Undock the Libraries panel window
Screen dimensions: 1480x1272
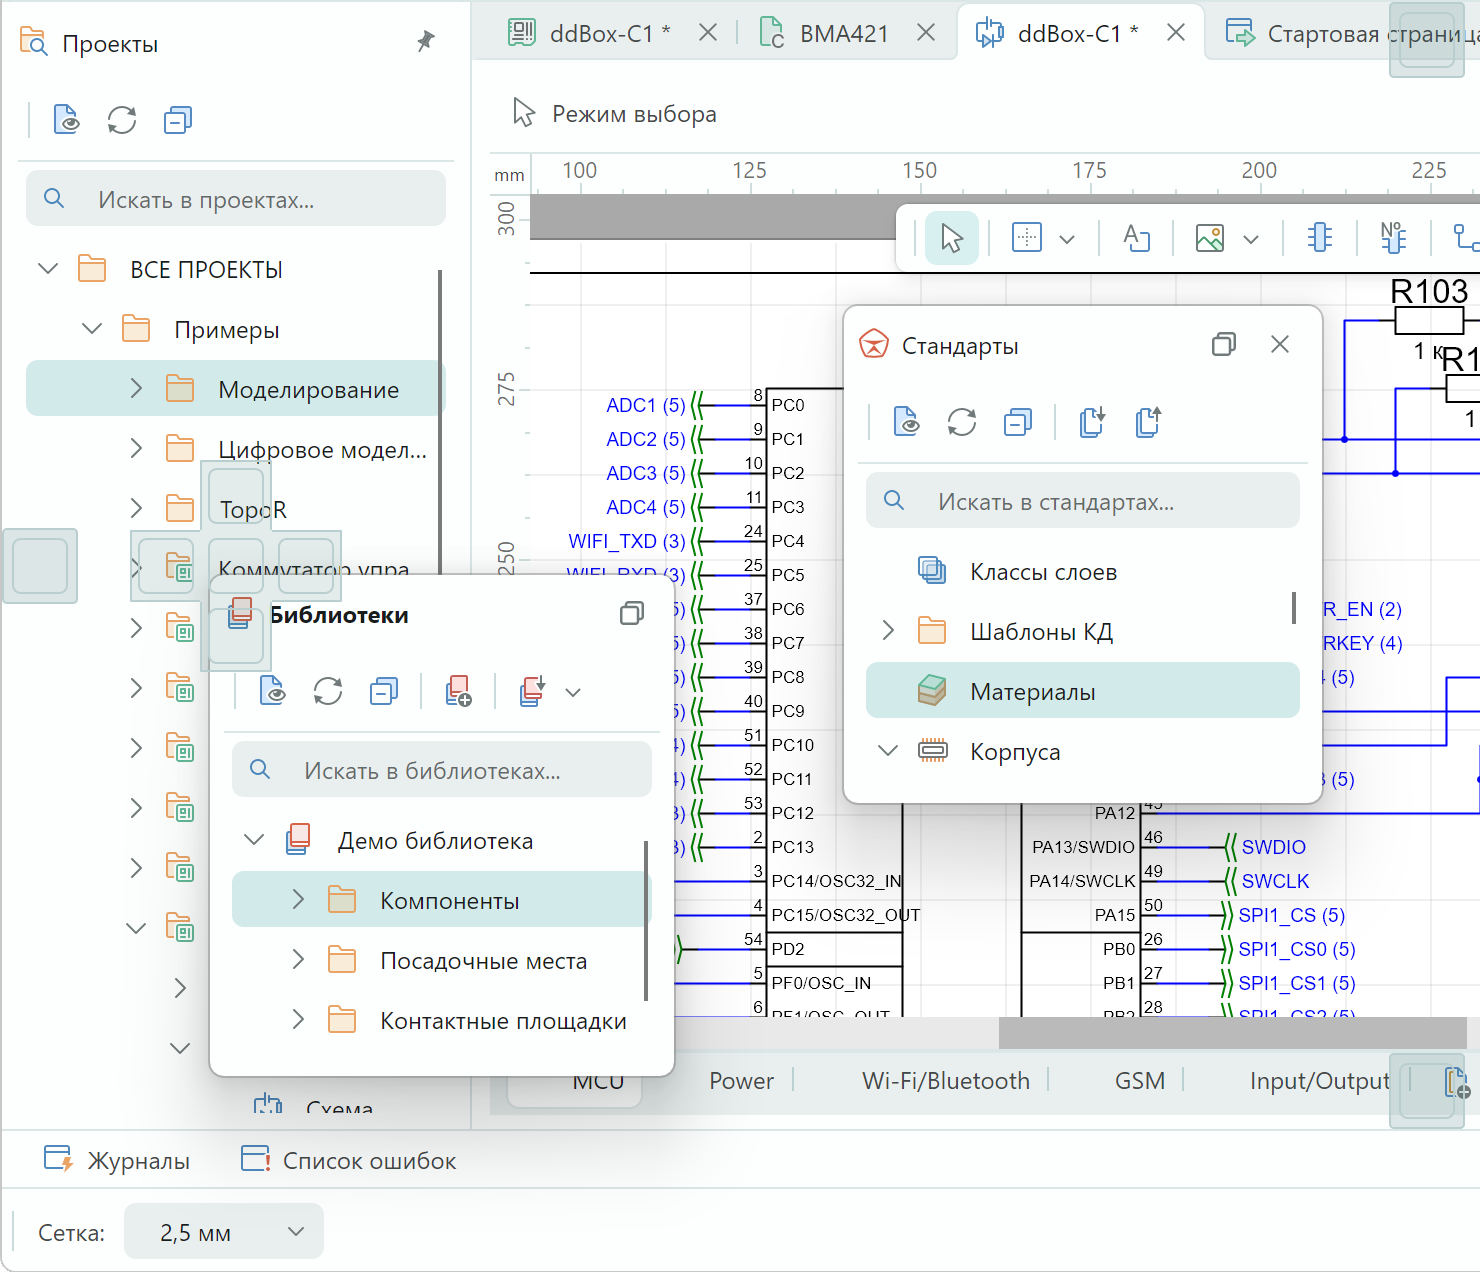pyautogui.click(x=632, y=613)
